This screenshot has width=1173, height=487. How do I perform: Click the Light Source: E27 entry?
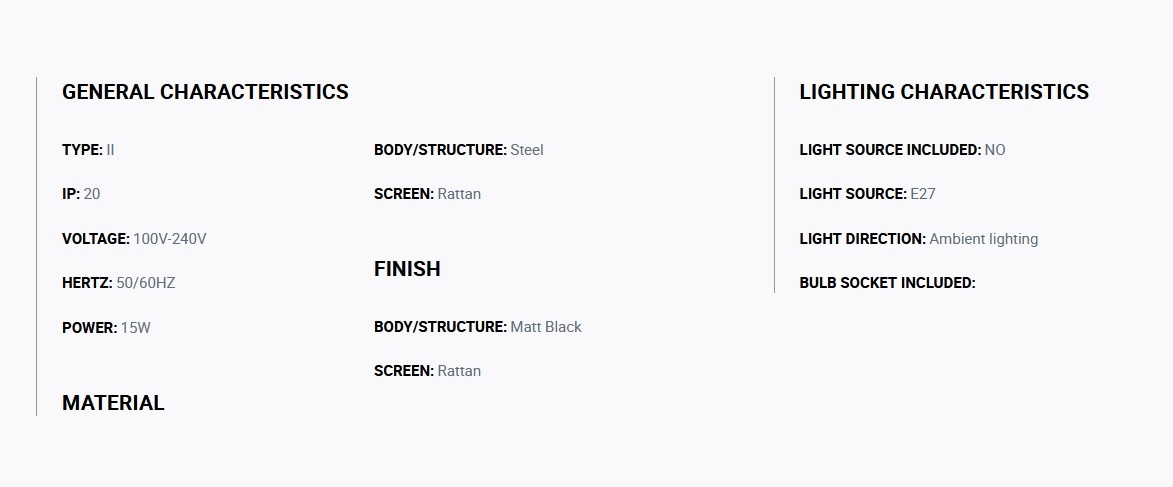[x=867, y=194]
